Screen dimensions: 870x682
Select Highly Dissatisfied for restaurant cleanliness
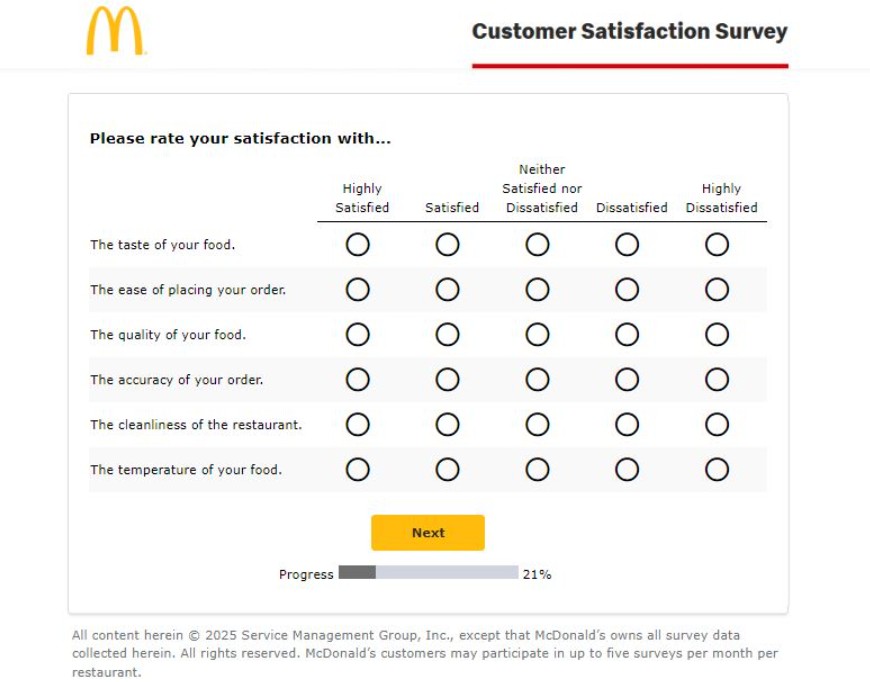(715, 424)
